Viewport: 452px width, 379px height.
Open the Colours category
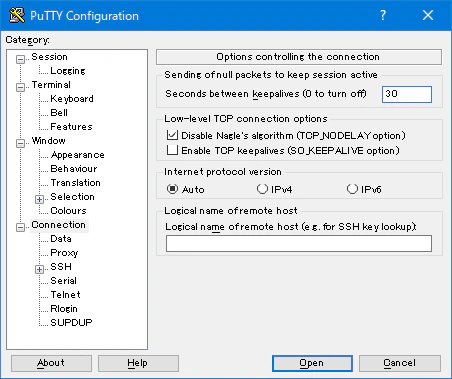(68, 211)
